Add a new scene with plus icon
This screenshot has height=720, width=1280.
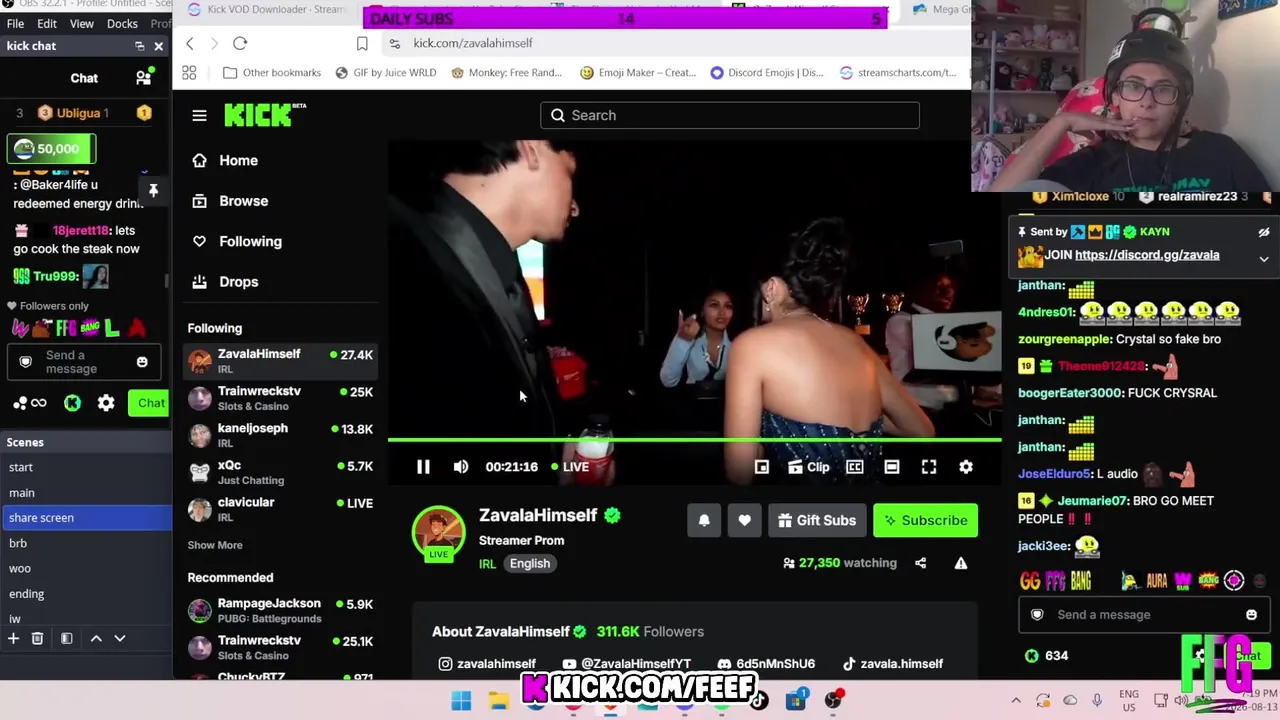click(13, 638)
